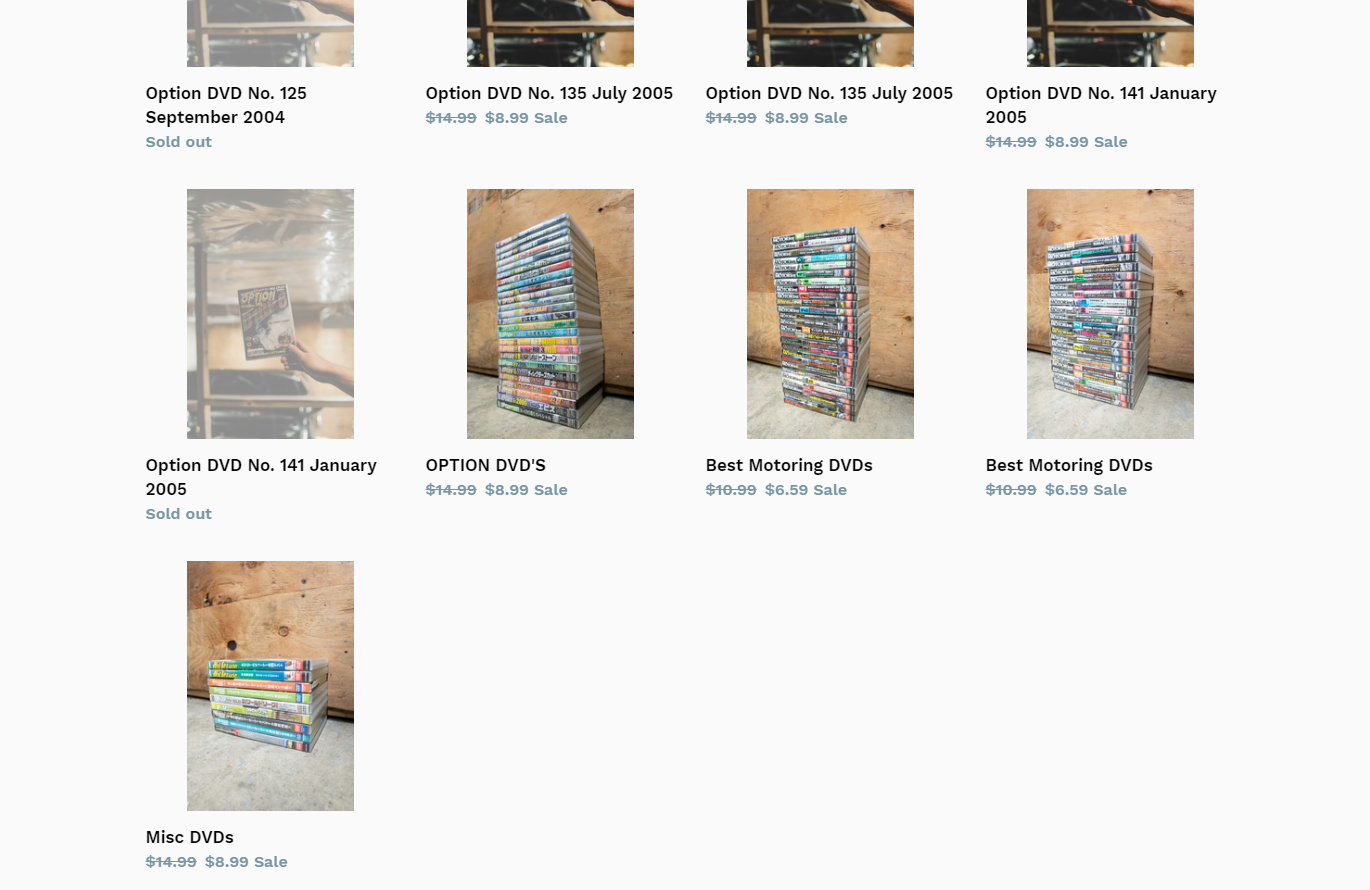Click the $8.99 Sale price under Misc DVDs
This screenshot has width=1370, height=890.
(x=246, y=862)
